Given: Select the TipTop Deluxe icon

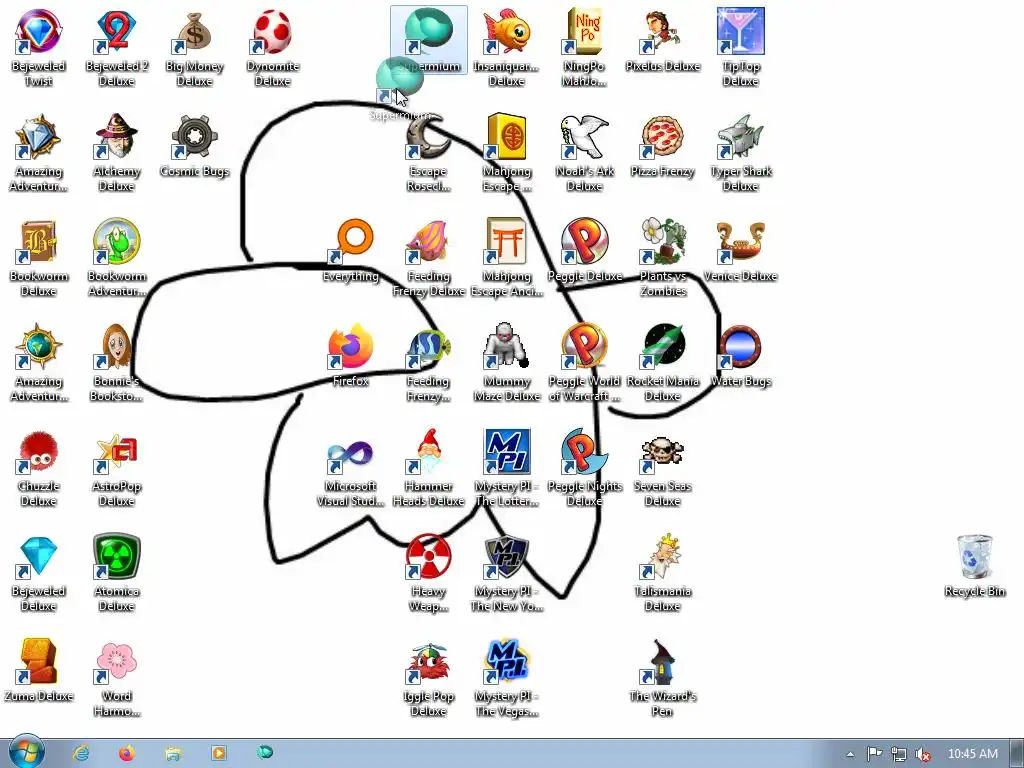Looking at the screenshot, I should pyautogui.click(x=741, y=47).
